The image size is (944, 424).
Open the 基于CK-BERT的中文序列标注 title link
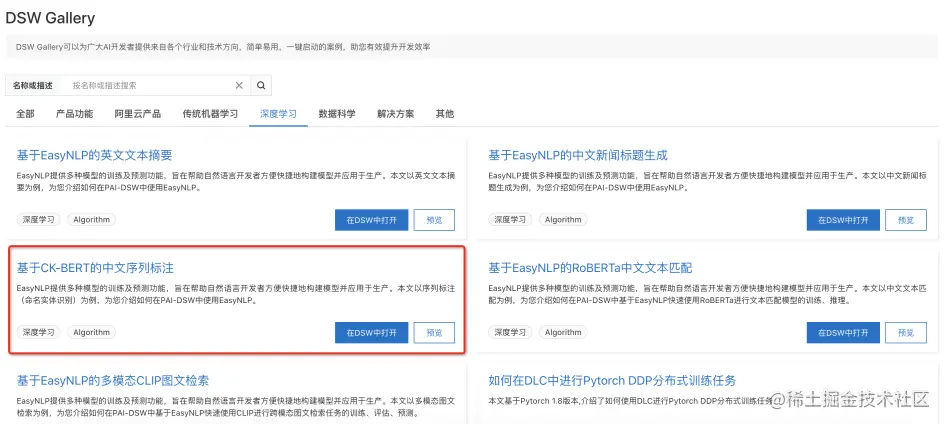[x=95, y=267]
